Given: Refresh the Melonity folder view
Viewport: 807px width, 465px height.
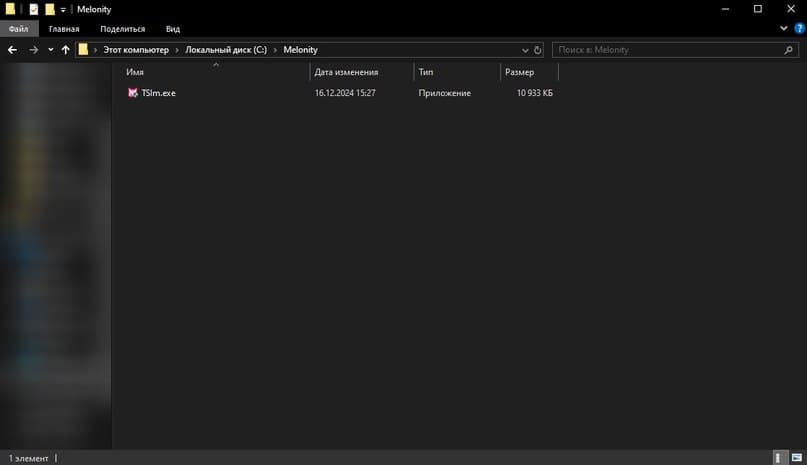Looking at the screenshot, I should click(x=538, y=49).
